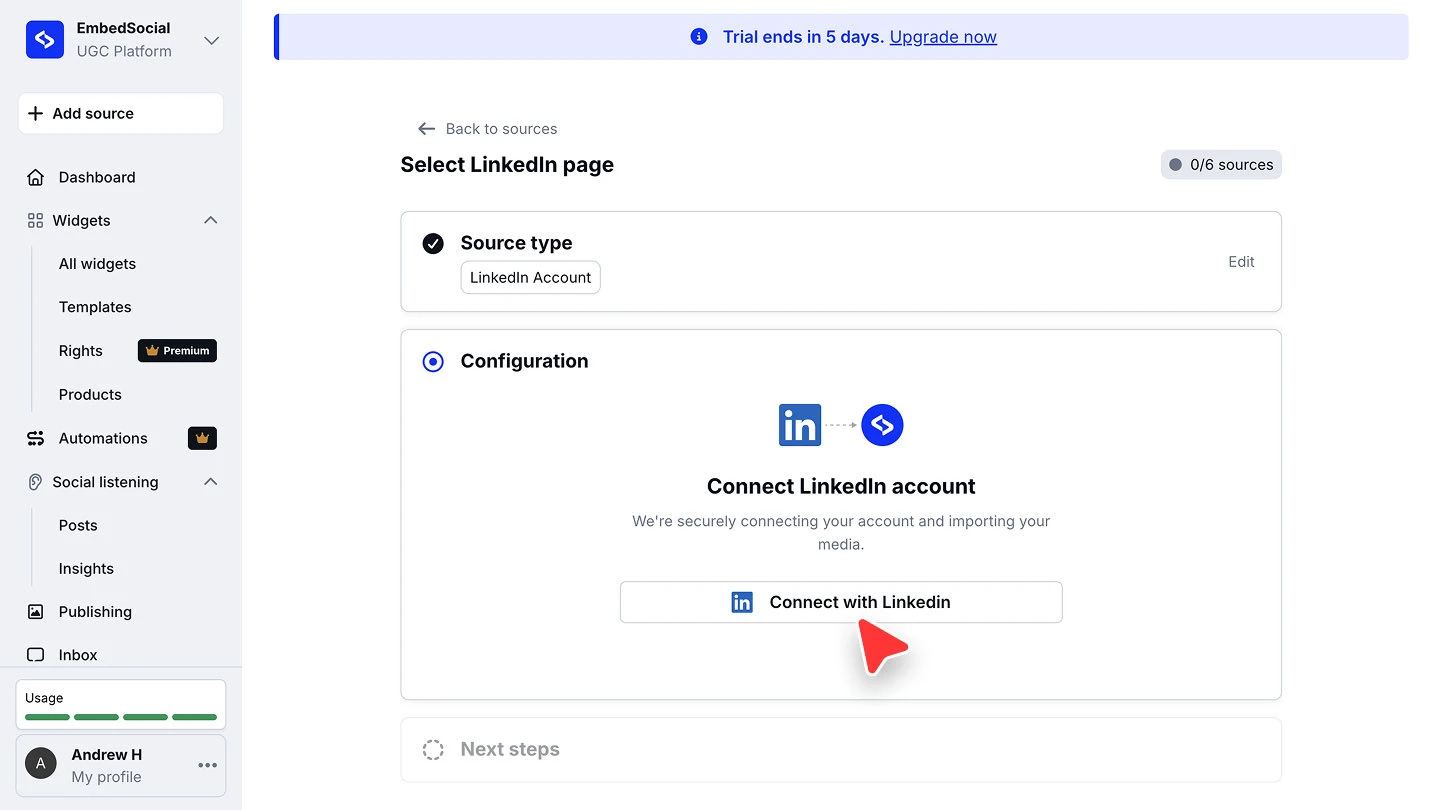Screen dimensions: 1440x810
Task: Click the Premium crown badge beside Rights
Action: pyautogui.click(x=177, y=351)
